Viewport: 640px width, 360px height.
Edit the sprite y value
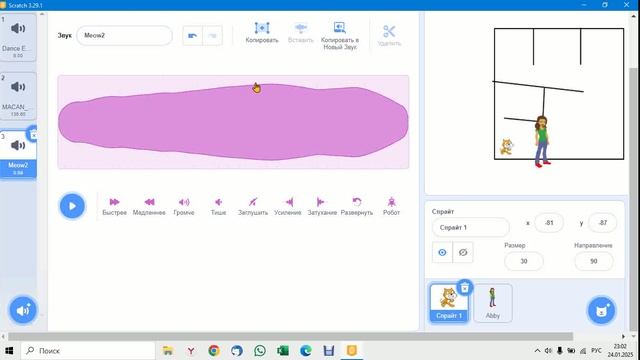[602, 223]
